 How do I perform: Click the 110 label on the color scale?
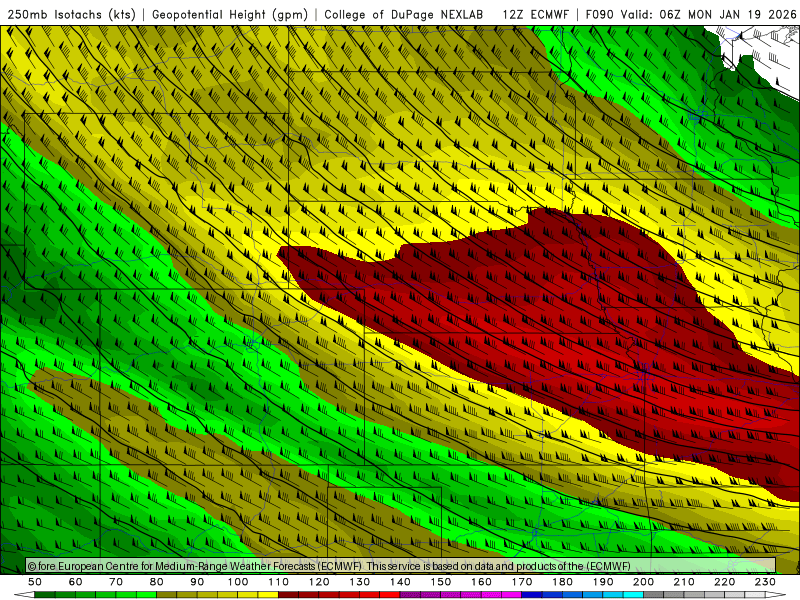279,582
